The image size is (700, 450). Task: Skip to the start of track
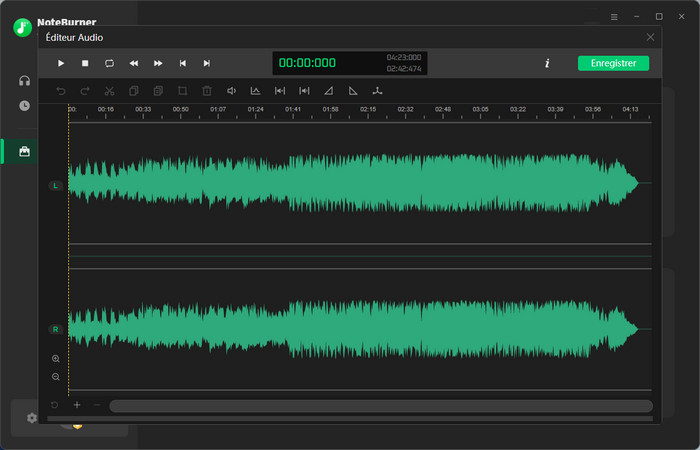182,63
